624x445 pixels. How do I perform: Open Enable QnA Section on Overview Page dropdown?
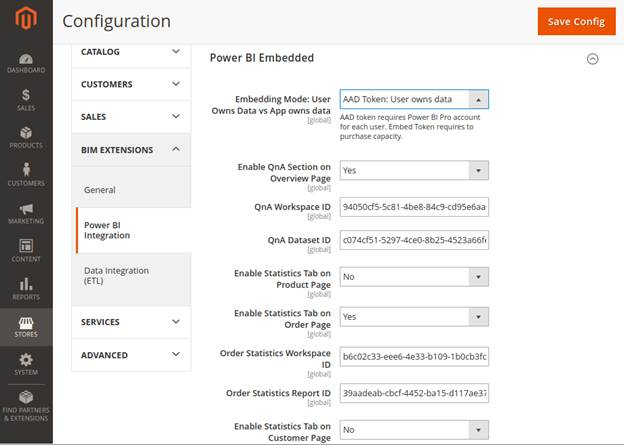[414, 170]
